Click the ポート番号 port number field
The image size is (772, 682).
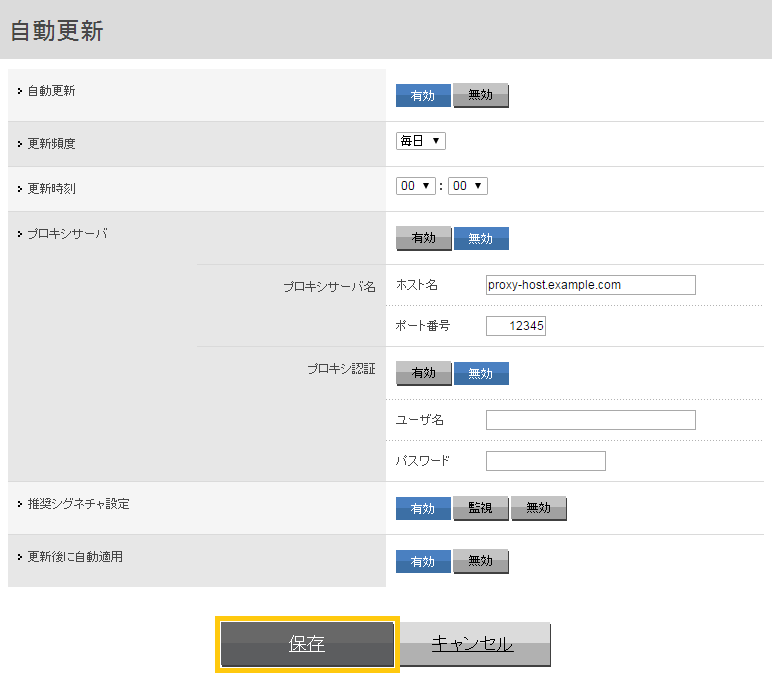pos(516,326)
